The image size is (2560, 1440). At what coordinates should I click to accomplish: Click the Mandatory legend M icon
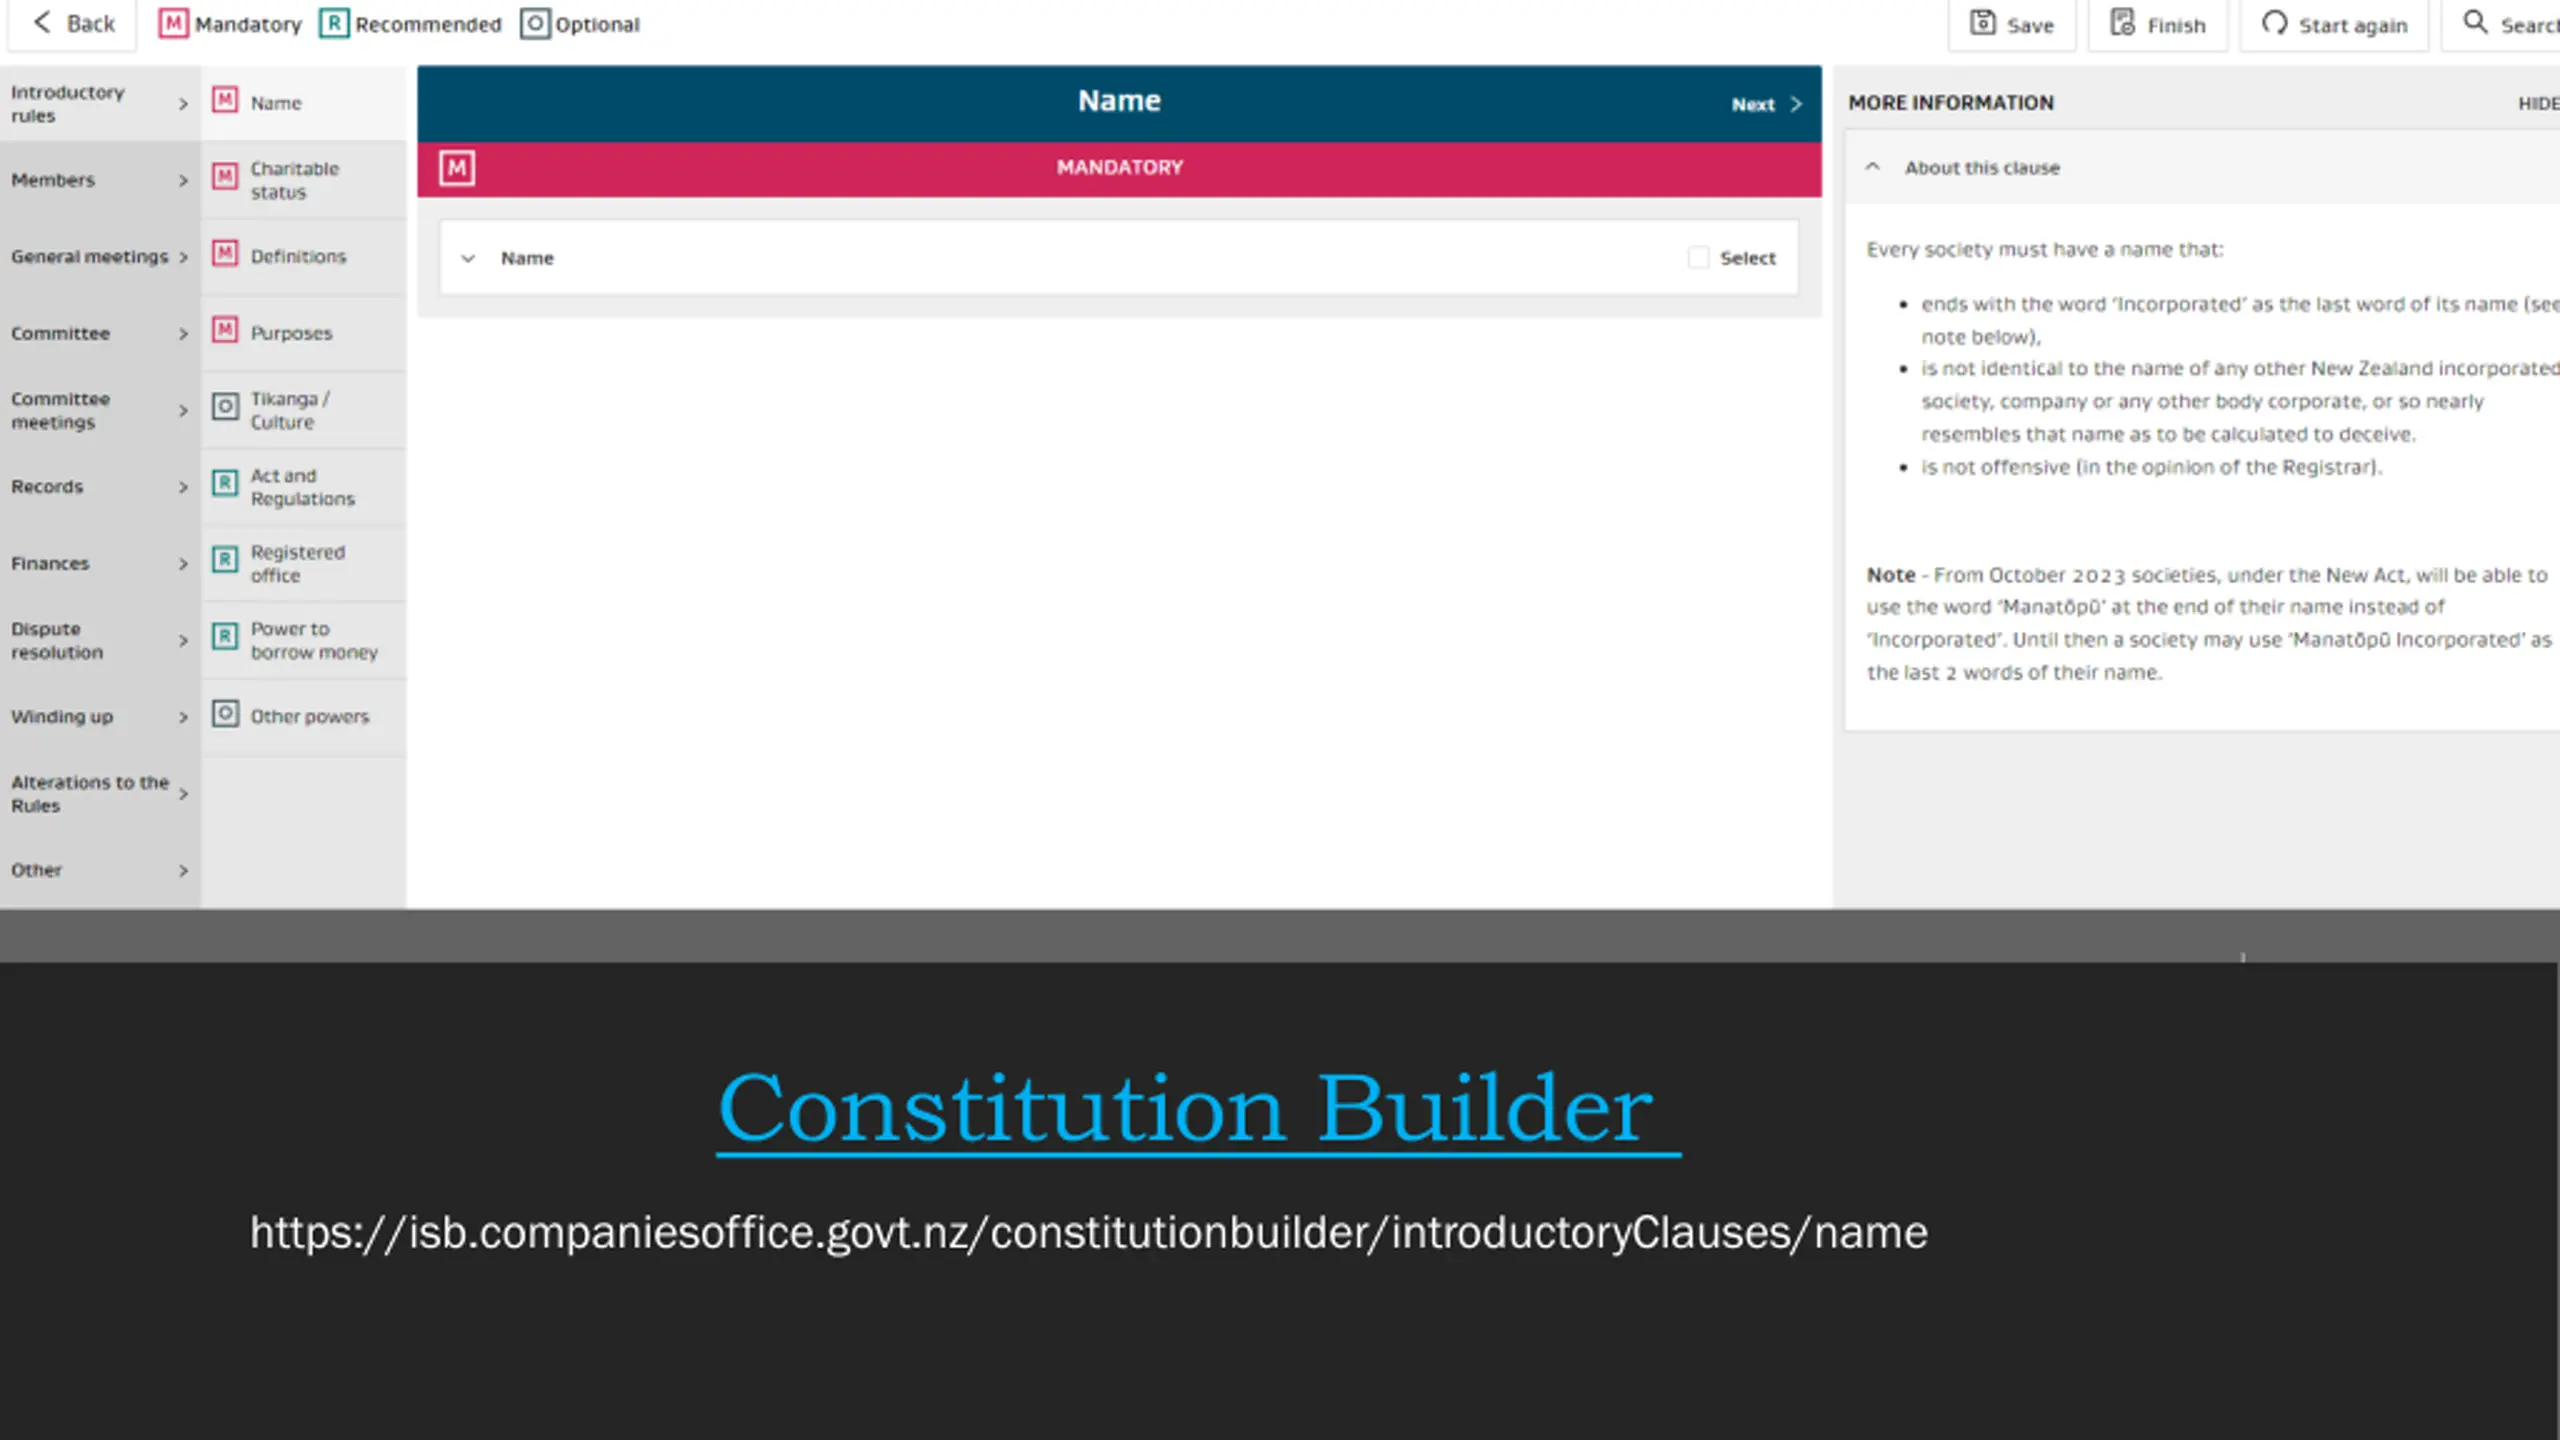tap(173, 24)
